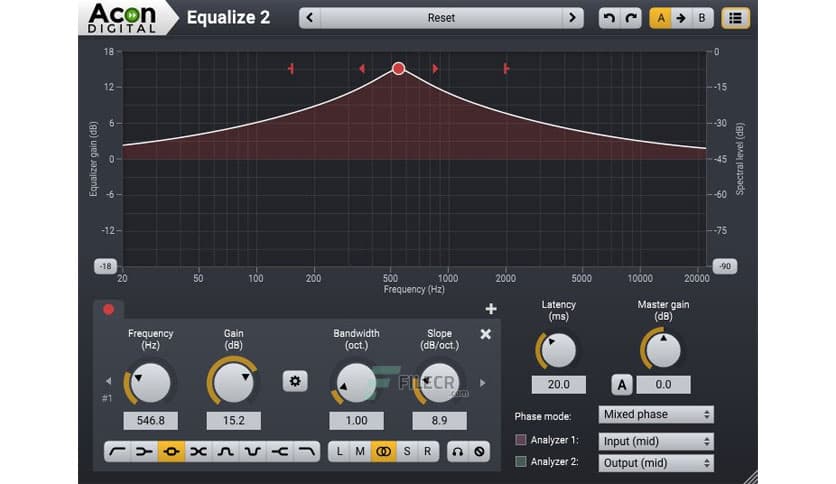Bypass the band with circle-slash icon
Screen dimensions: 836x484
tap(479, 451)
